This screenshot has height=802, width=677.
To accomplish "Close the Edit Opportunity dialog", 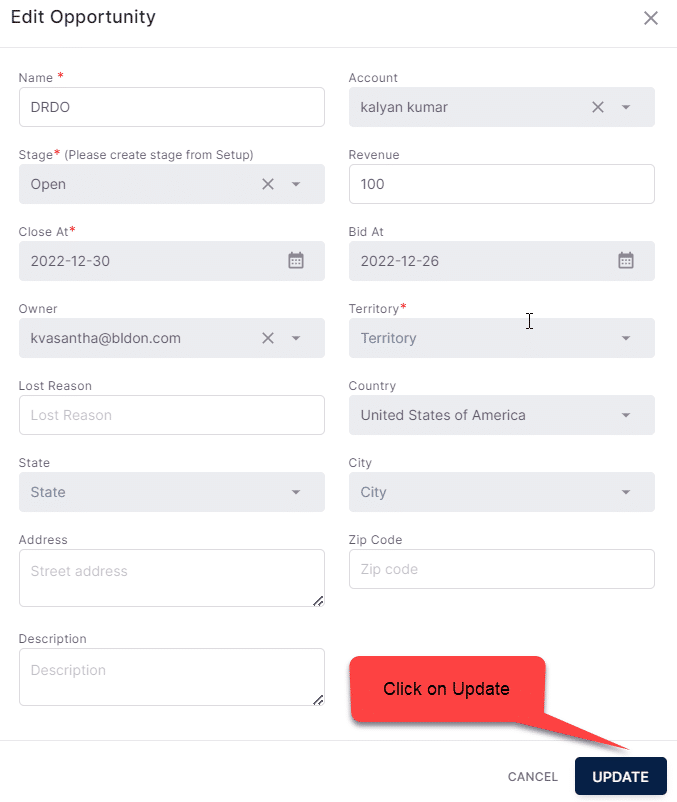I will point(651,18).
